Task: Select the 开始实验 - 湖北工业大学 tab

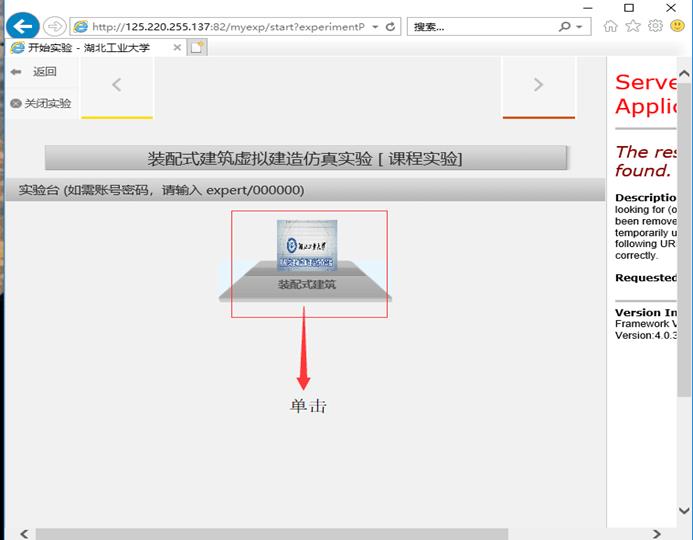Action: (90, 47)
